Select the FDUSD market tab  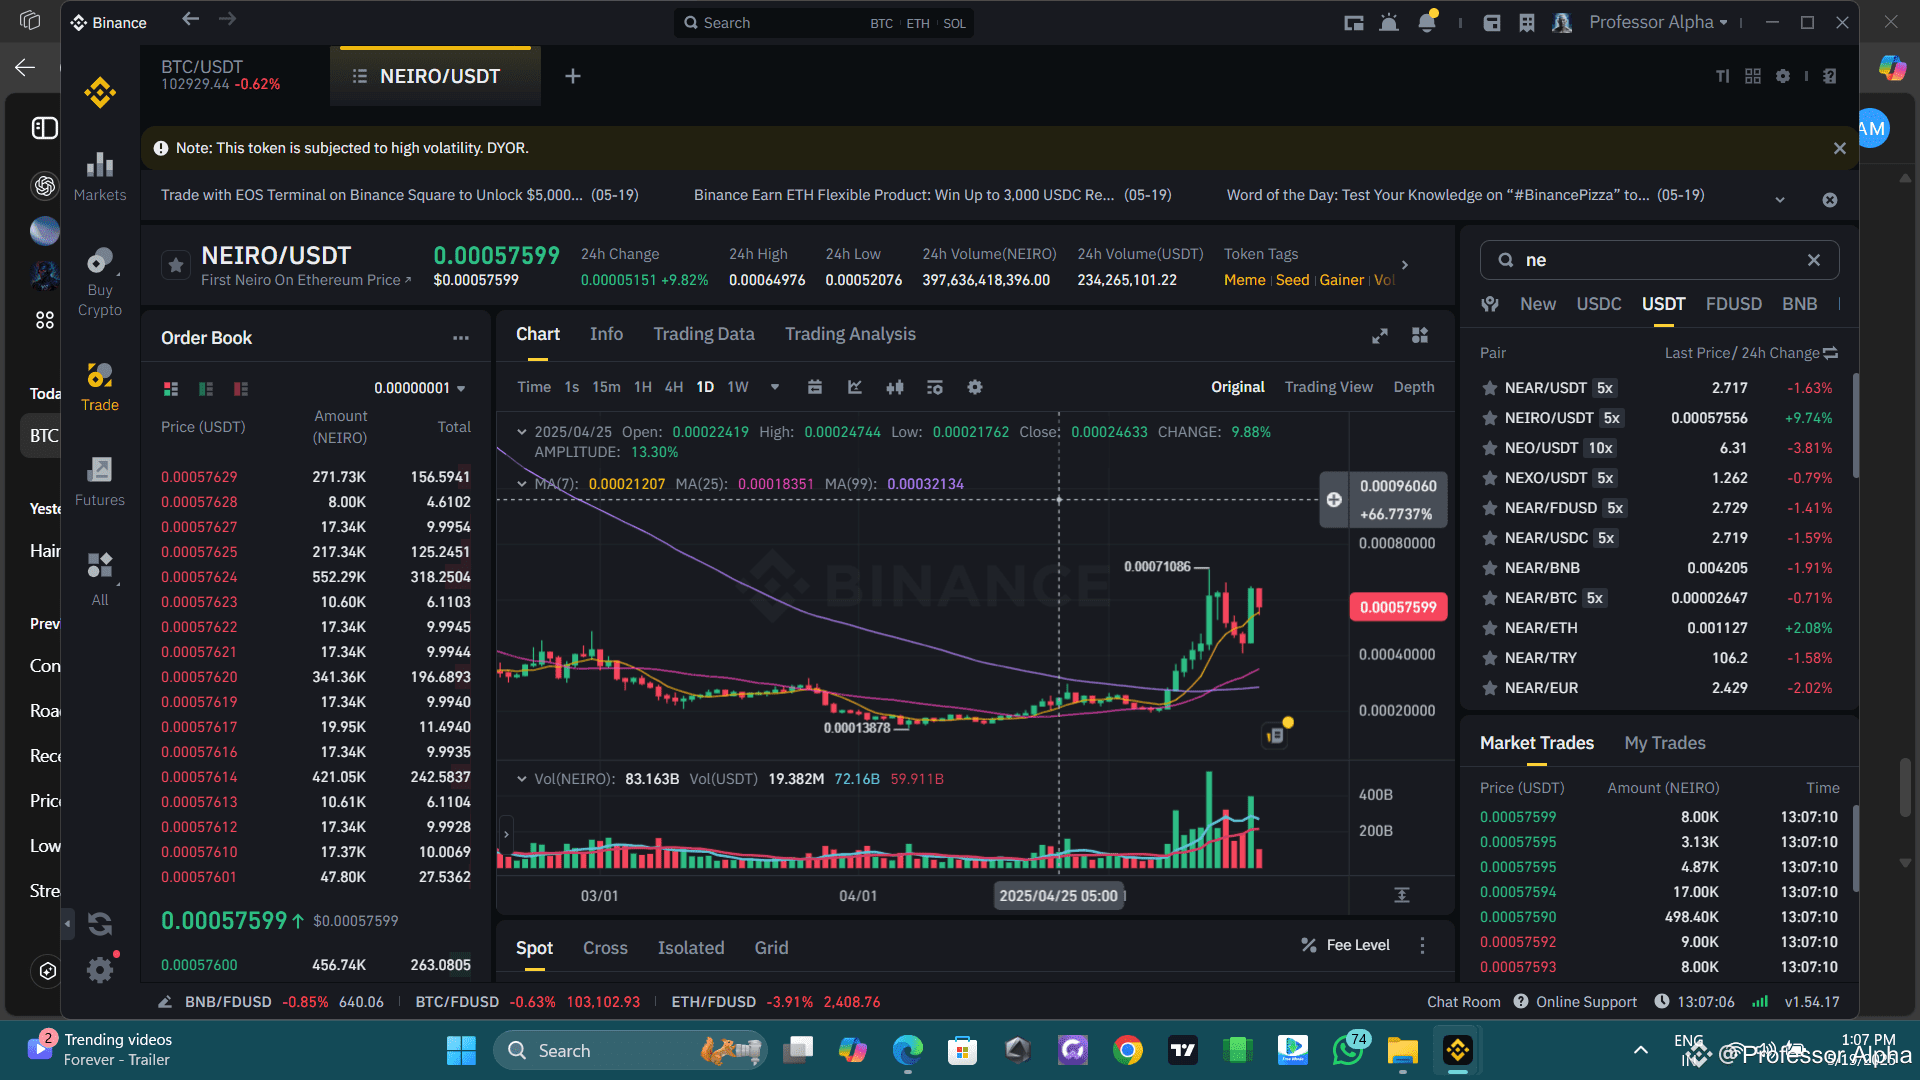1734,304
